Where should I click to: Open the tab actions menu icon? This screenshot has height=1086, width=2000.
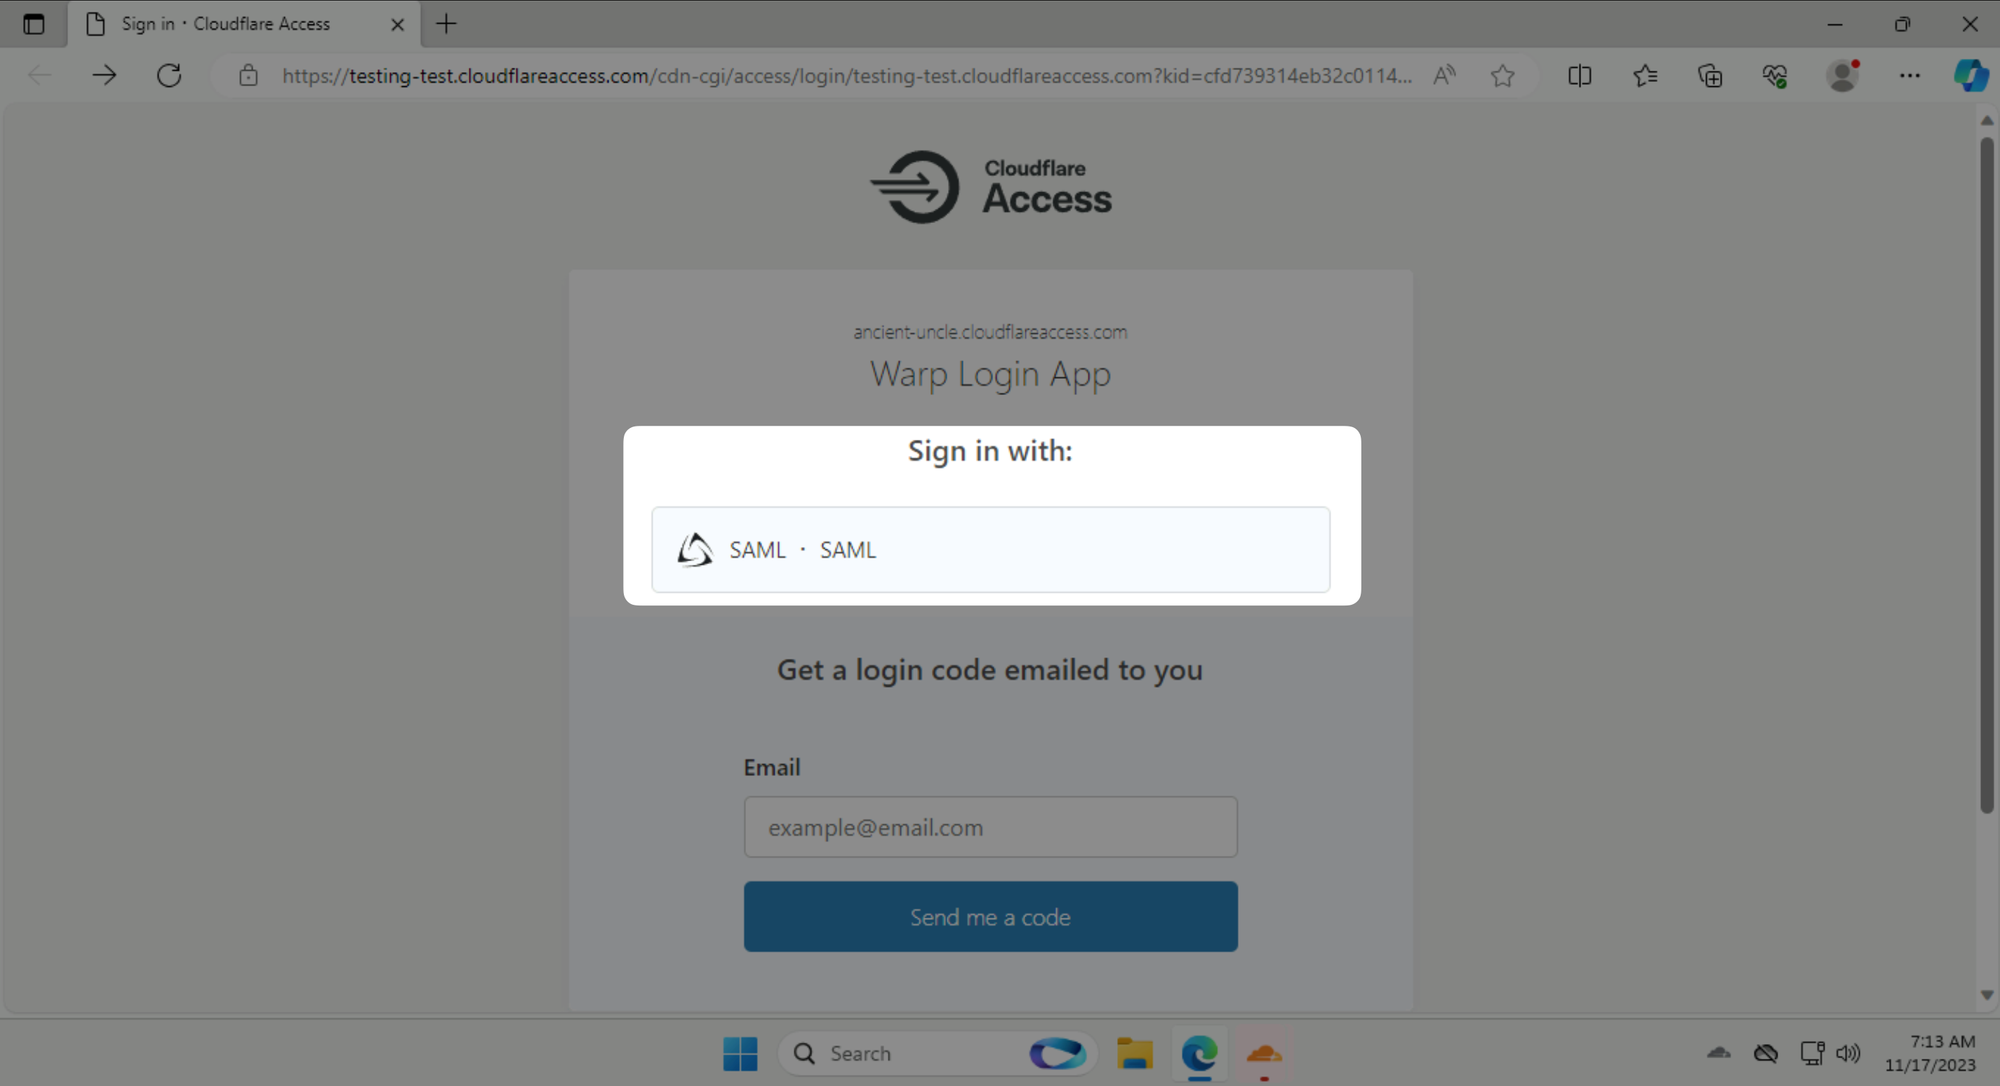(34, 24)
